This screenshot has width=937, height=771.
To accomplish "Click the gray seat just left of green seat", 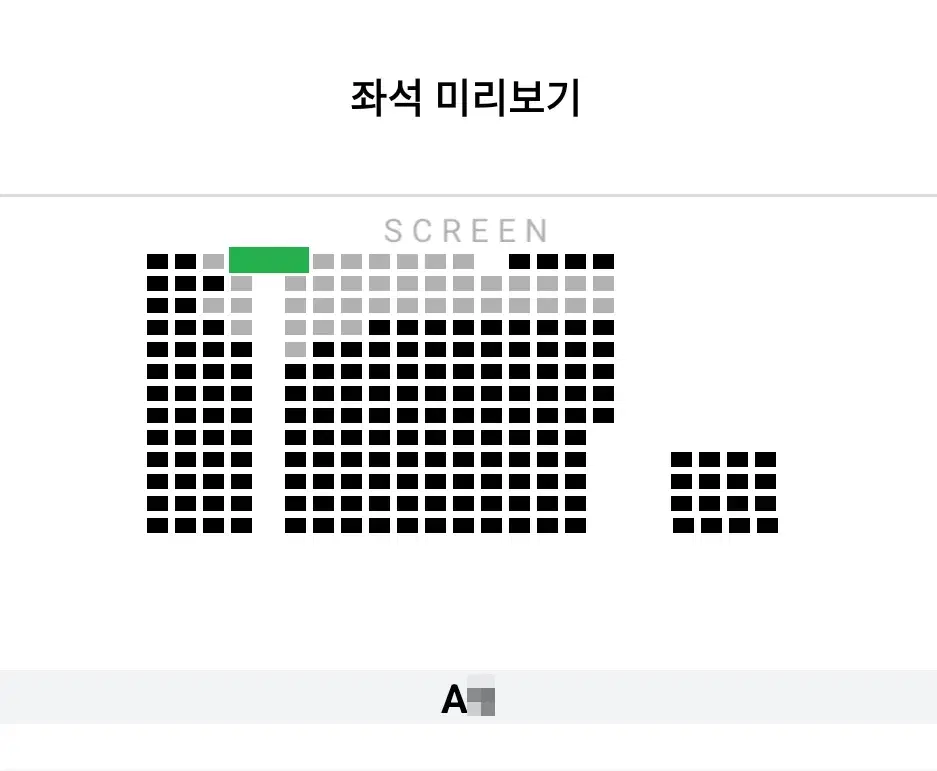I will pos(213,261).
